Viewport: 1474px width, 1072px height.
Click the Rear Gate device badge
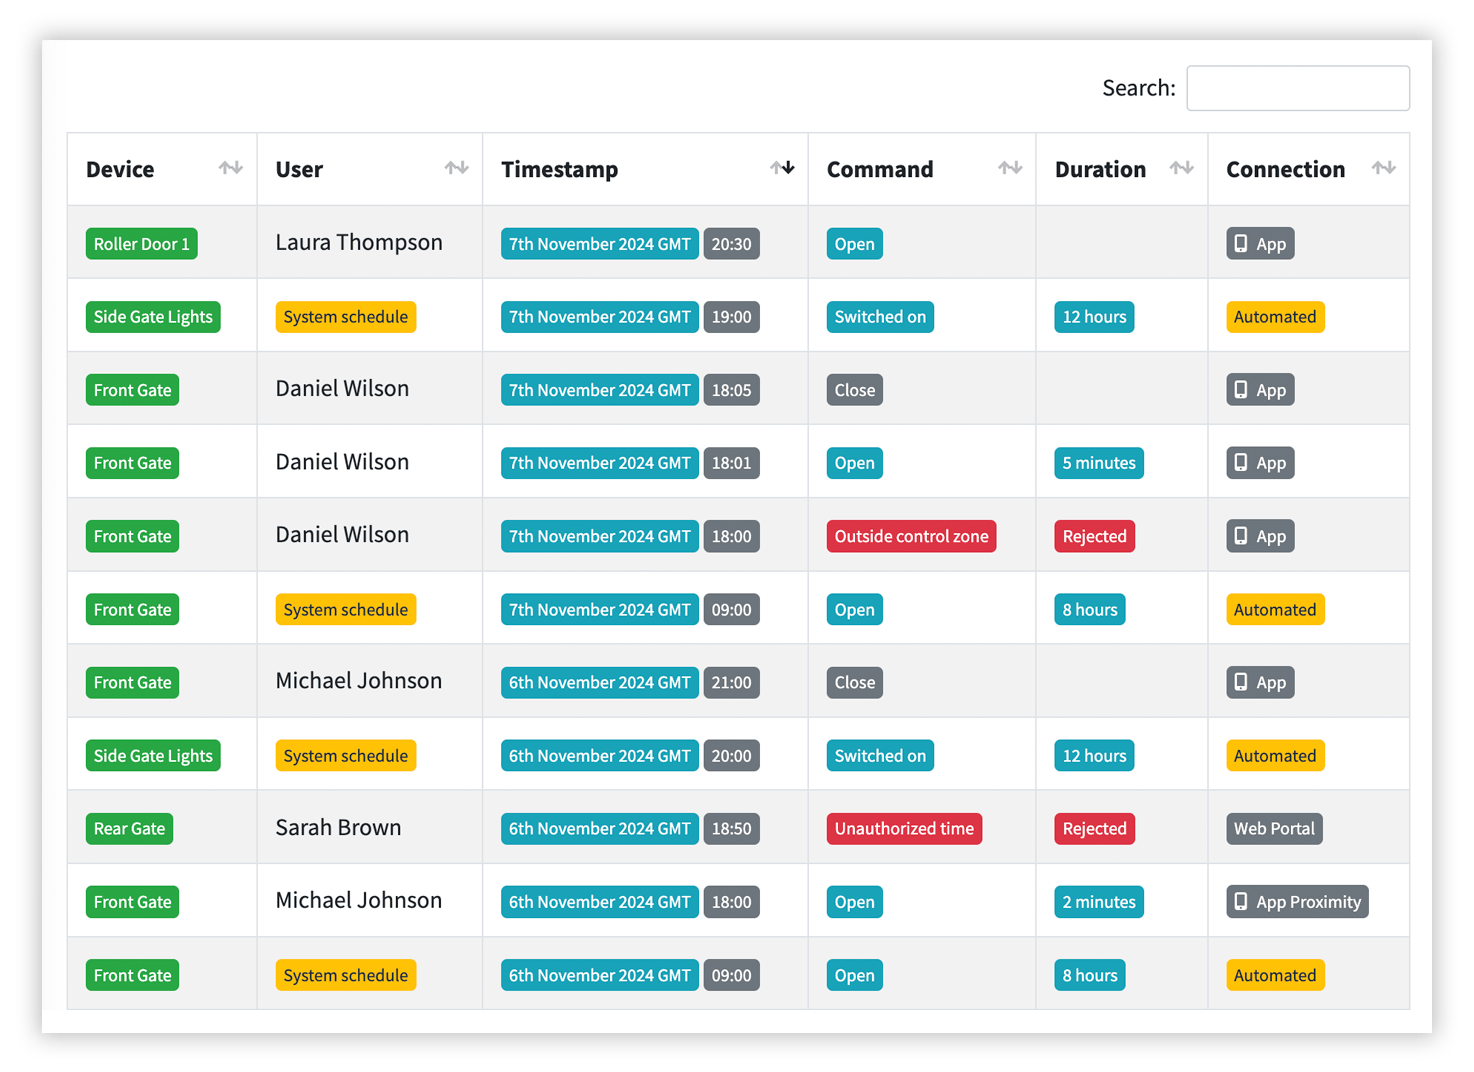(x=129, y=829)
